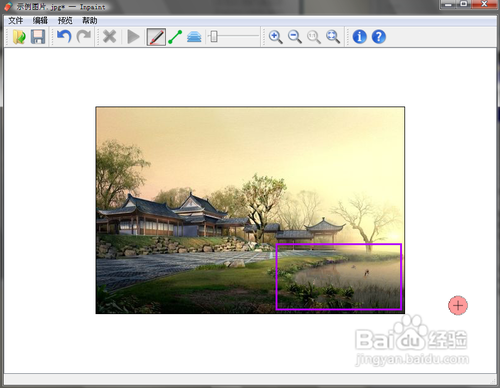Reset zoom to 1:1 actual size
This screenshot has height=388, width=500.
pyautogui.click(x=314, y=37)
